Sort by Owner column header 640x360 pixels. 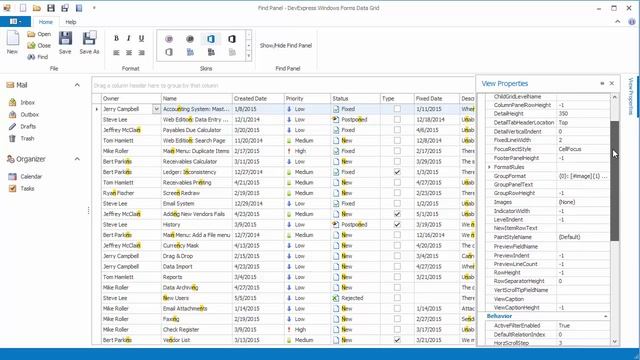click(x=131, y=98)
